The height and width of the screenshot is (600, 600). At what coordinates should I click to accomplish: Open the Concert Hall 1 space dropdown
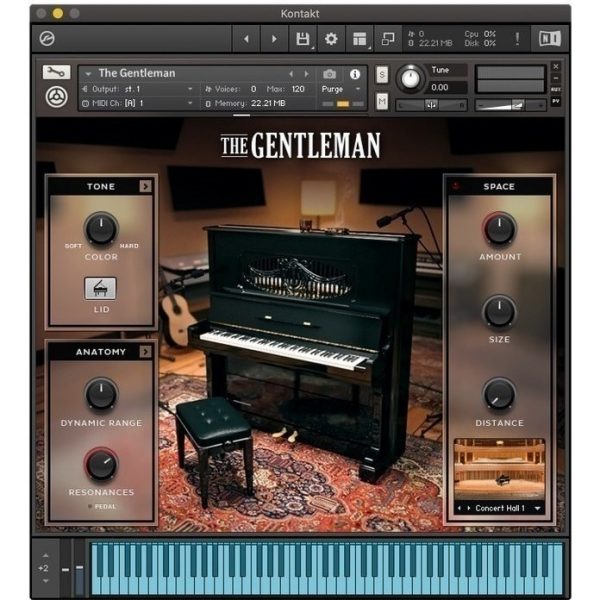point(538,509)
